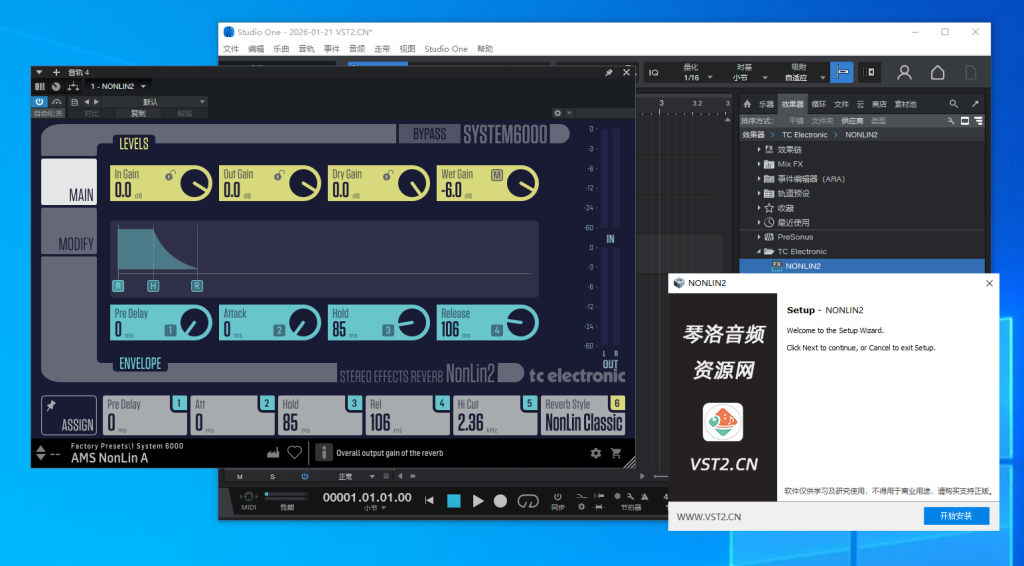Toggle the In Gain lock icon

pyautogui.click(x=171, y=176)
